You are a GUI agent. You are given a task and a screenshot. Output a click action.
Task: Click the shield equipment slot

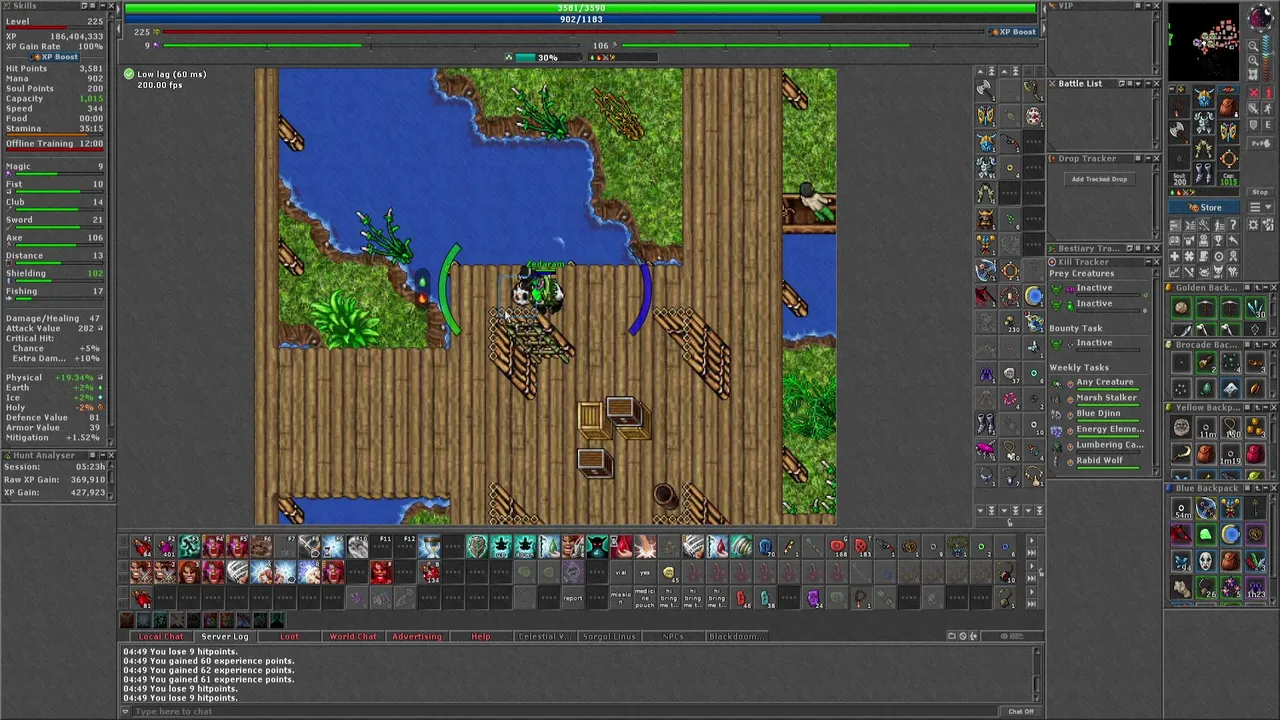[x=1228, y=132]
